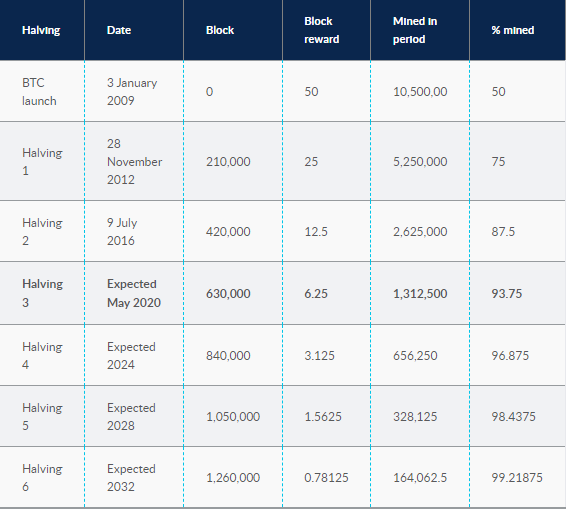Click the Expected 2028 date cell
This screenshot has width=569, height=512.
point(131,417)
